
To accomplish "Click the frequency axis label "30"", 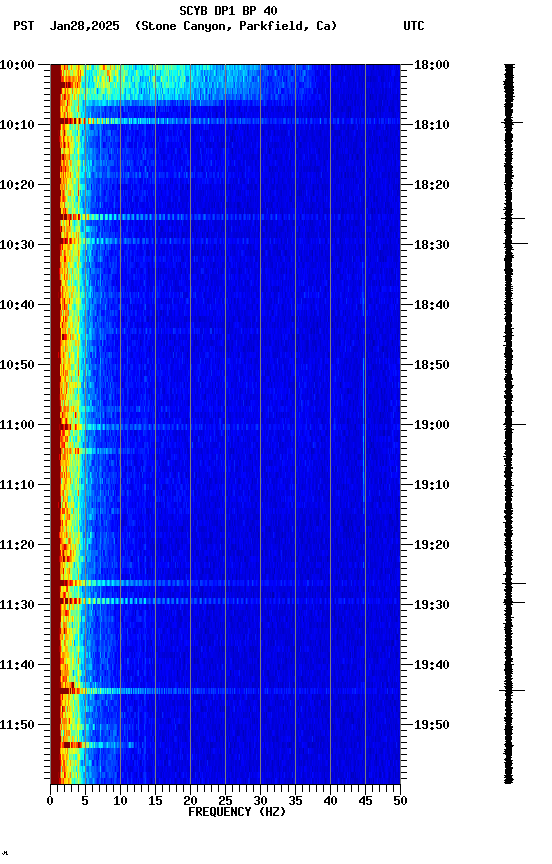I will (x=260, y=801).
